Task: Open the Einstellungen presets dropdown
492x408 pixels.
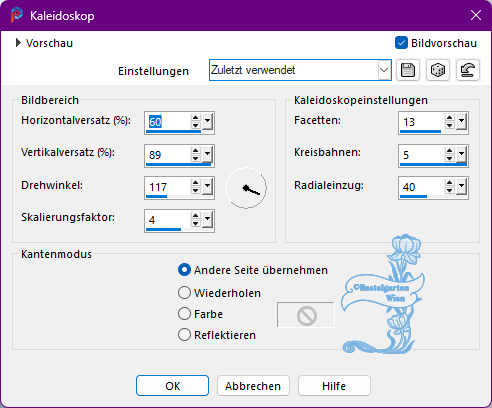Action: [384, 70]
